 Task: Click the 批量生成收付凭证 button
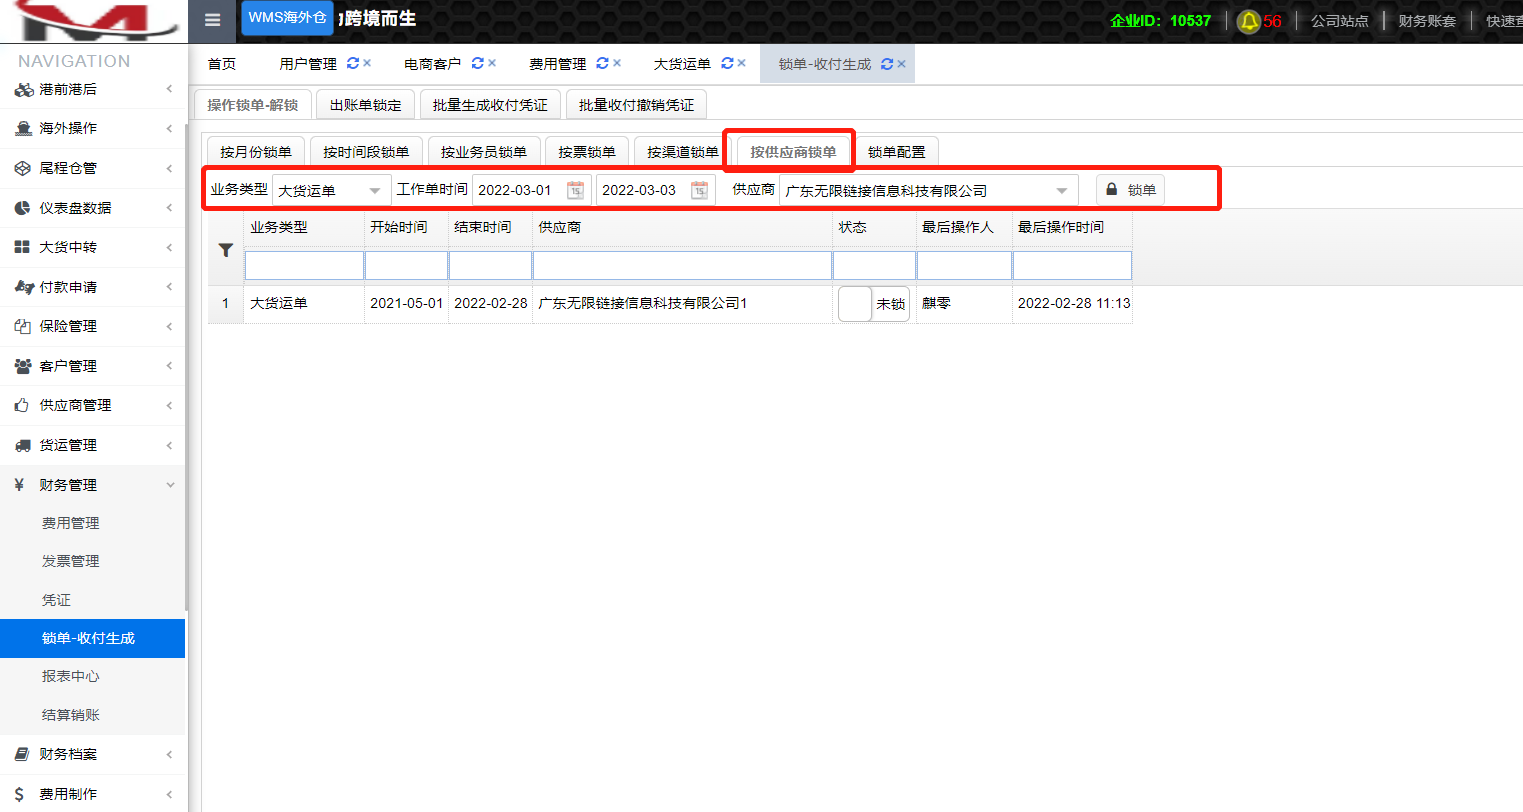[490, 105]
